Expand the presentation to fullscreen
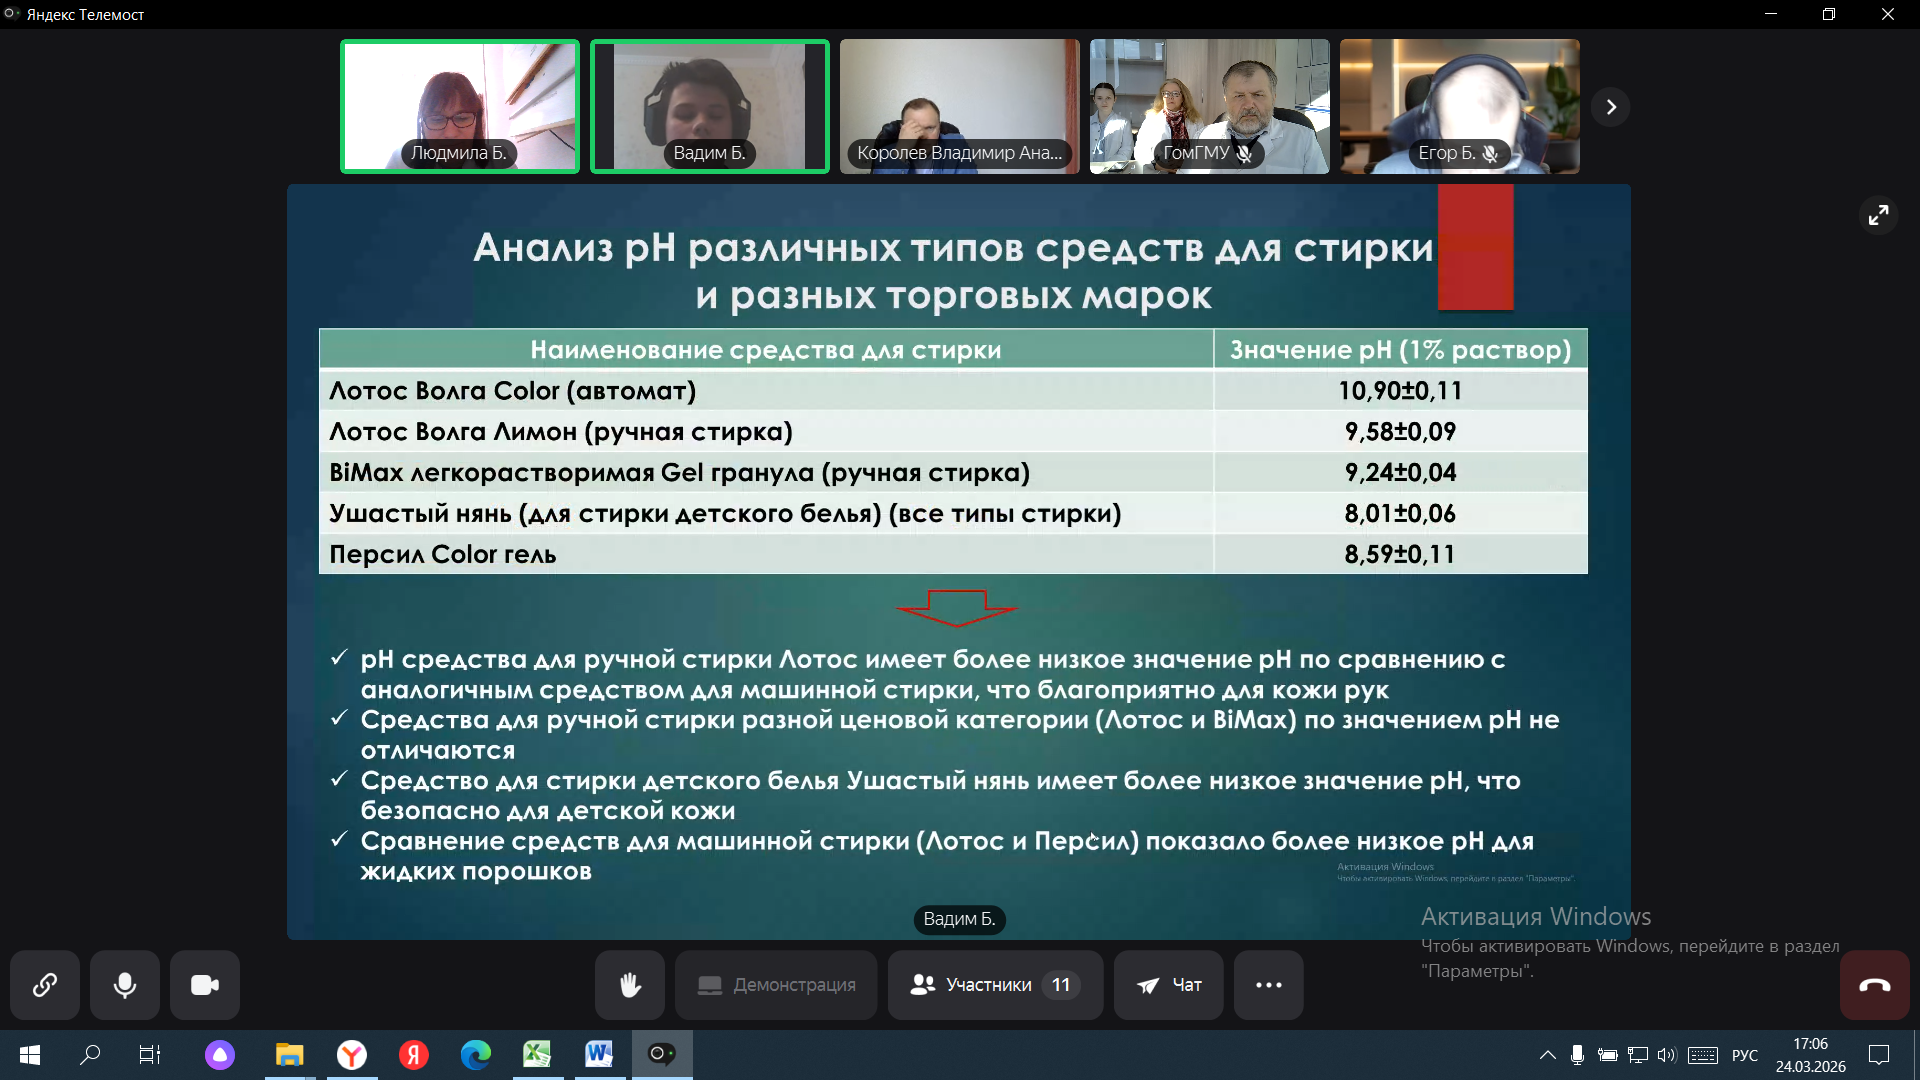Screen dimensions: 1920x1080 (1878, 215)
